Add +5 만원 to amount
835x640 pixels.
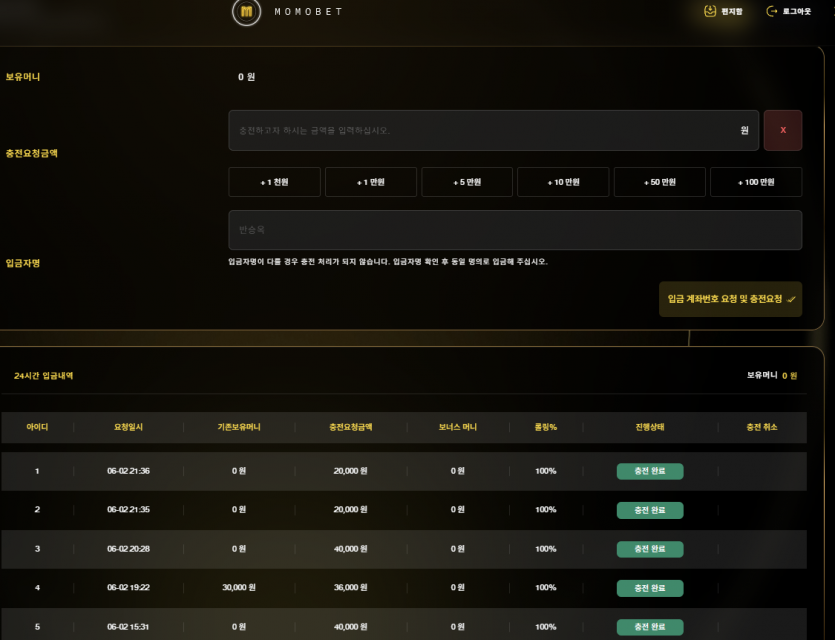point(467,182)
